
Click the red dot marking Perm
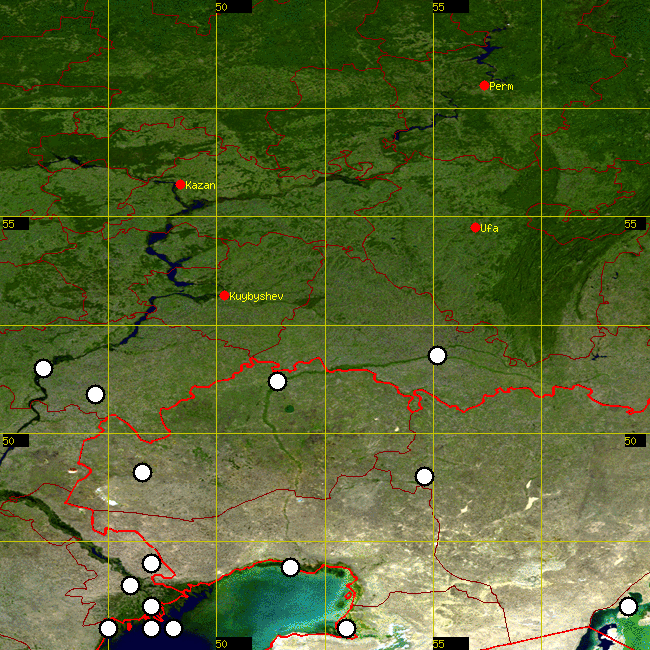pos(484,86)
